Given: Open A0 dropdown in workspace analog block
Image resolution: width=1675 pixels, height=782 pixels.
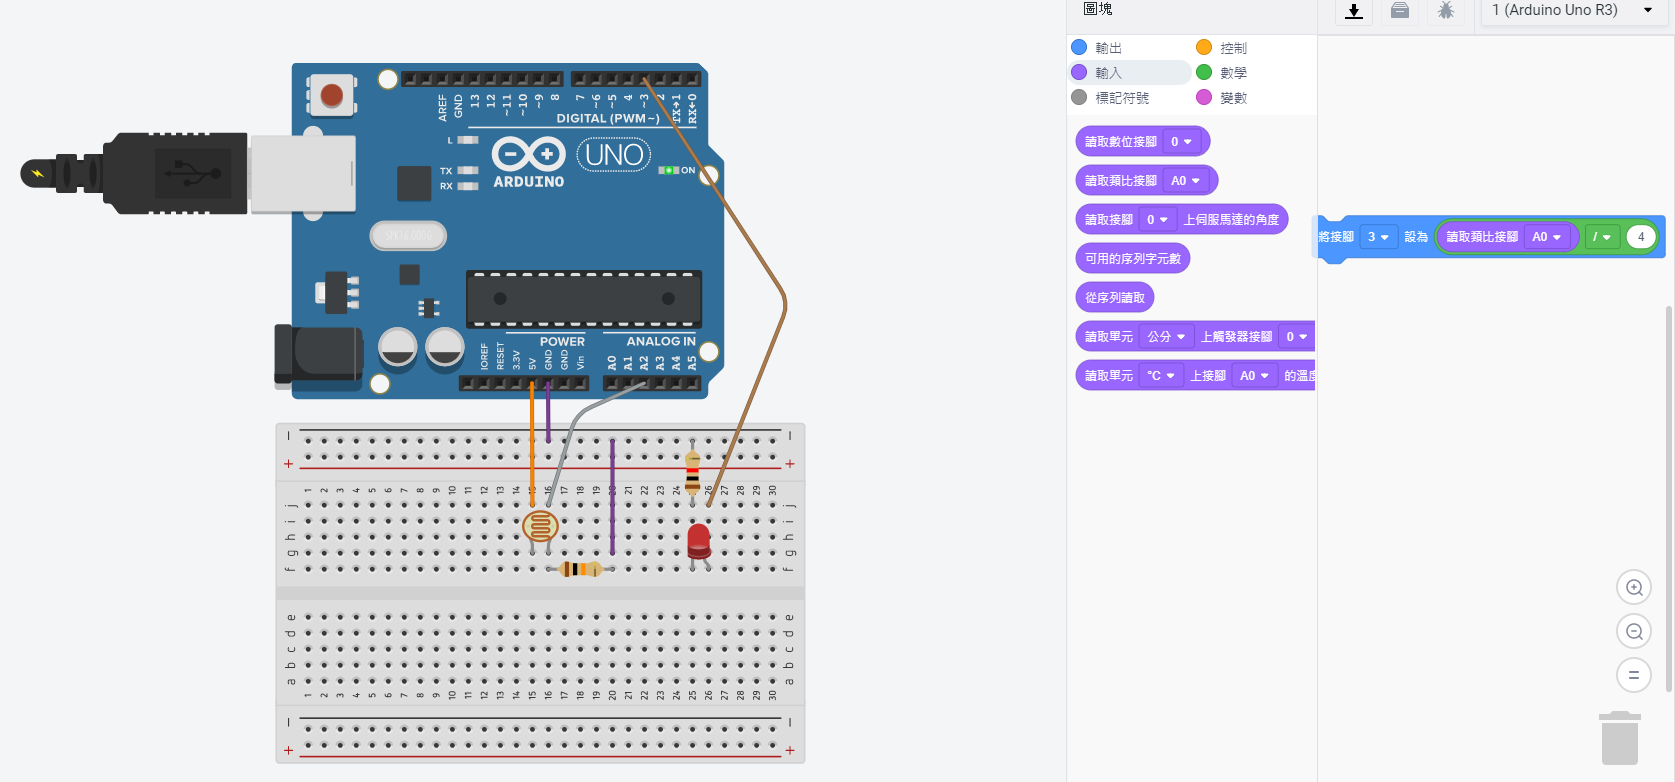Looking at the screenshot, I should coord(1547,237).
